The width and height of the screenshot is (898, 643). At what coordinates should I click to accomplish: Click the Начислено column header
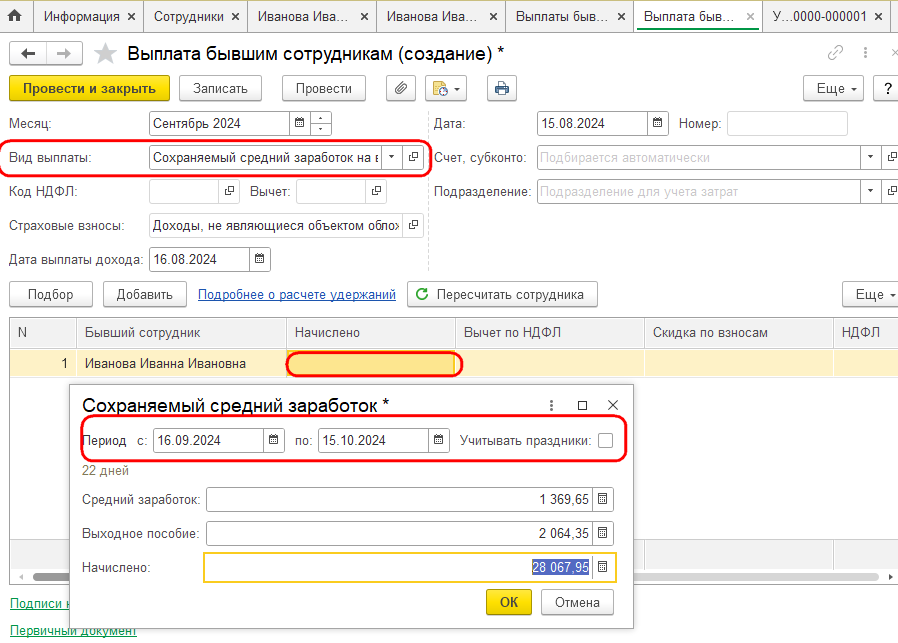pyautogui.click(x=371, y=333)
